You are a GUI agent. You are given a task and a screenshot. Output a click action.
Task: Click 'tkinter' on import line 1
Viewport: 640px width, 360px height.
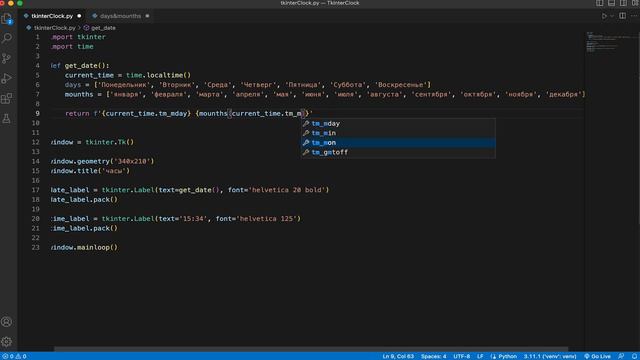pos(91,37)
